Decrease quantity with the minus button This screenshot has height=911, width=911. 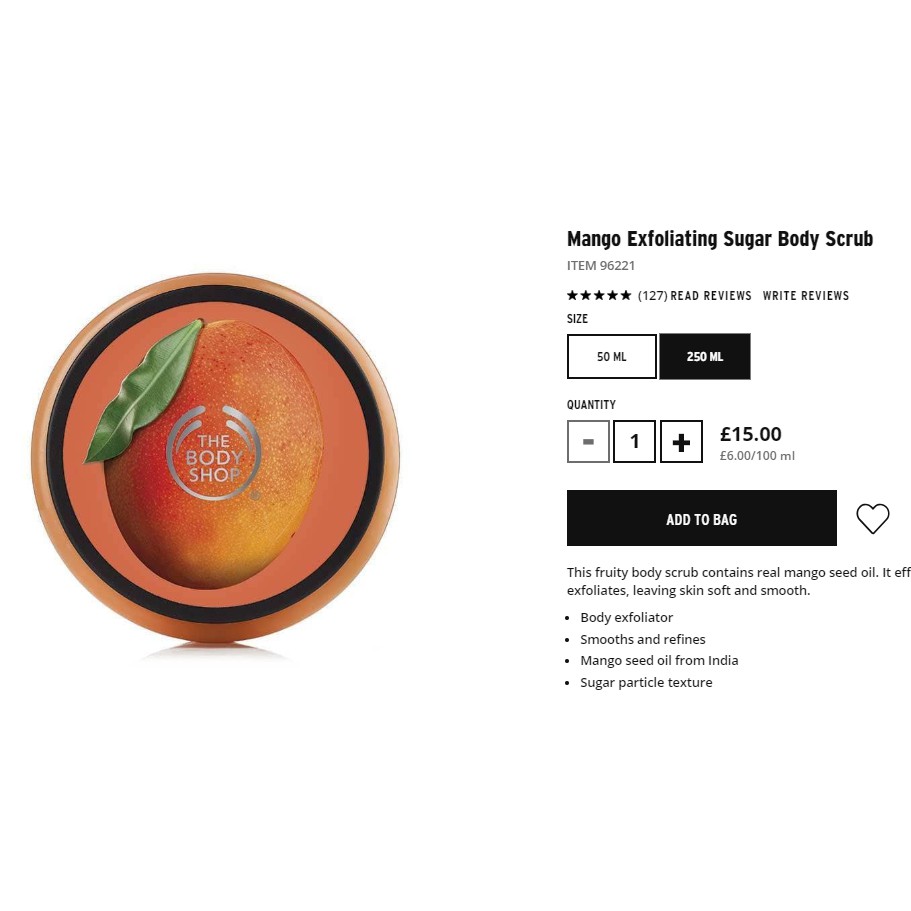point(588,442)
